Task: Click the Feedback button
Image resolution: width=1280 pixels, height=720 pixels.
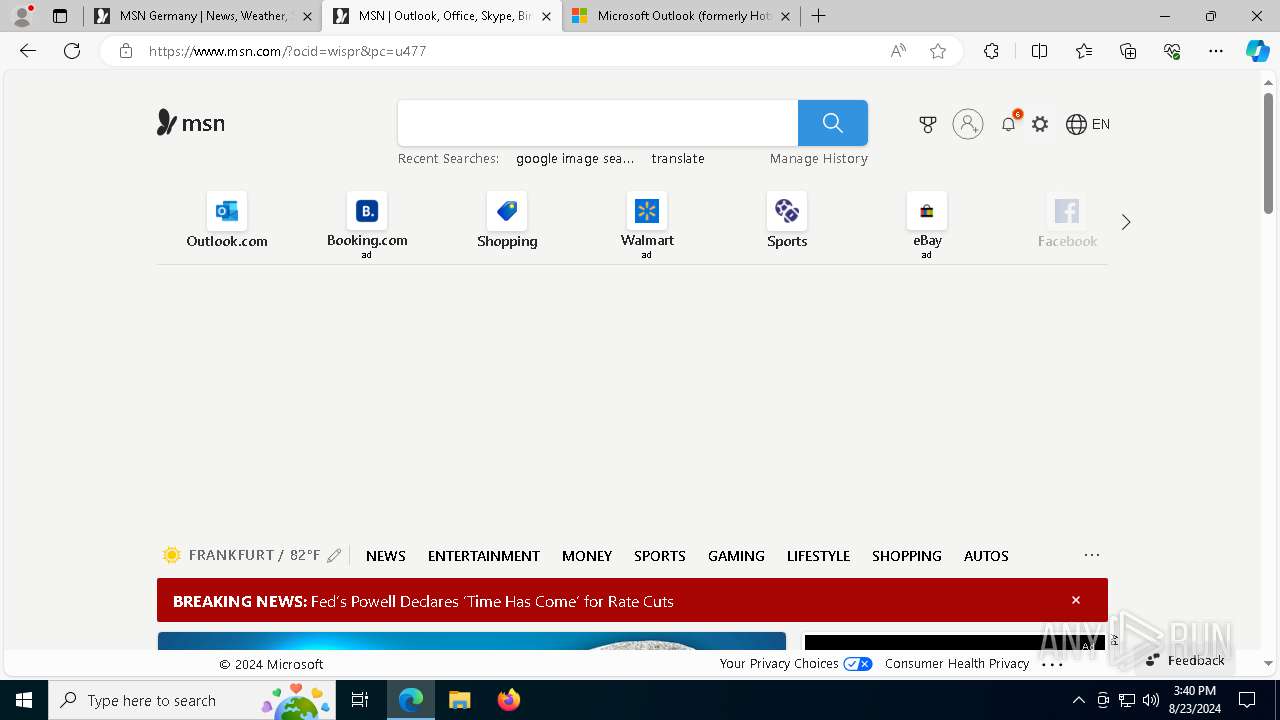Action: click(x=1185, y=660)
